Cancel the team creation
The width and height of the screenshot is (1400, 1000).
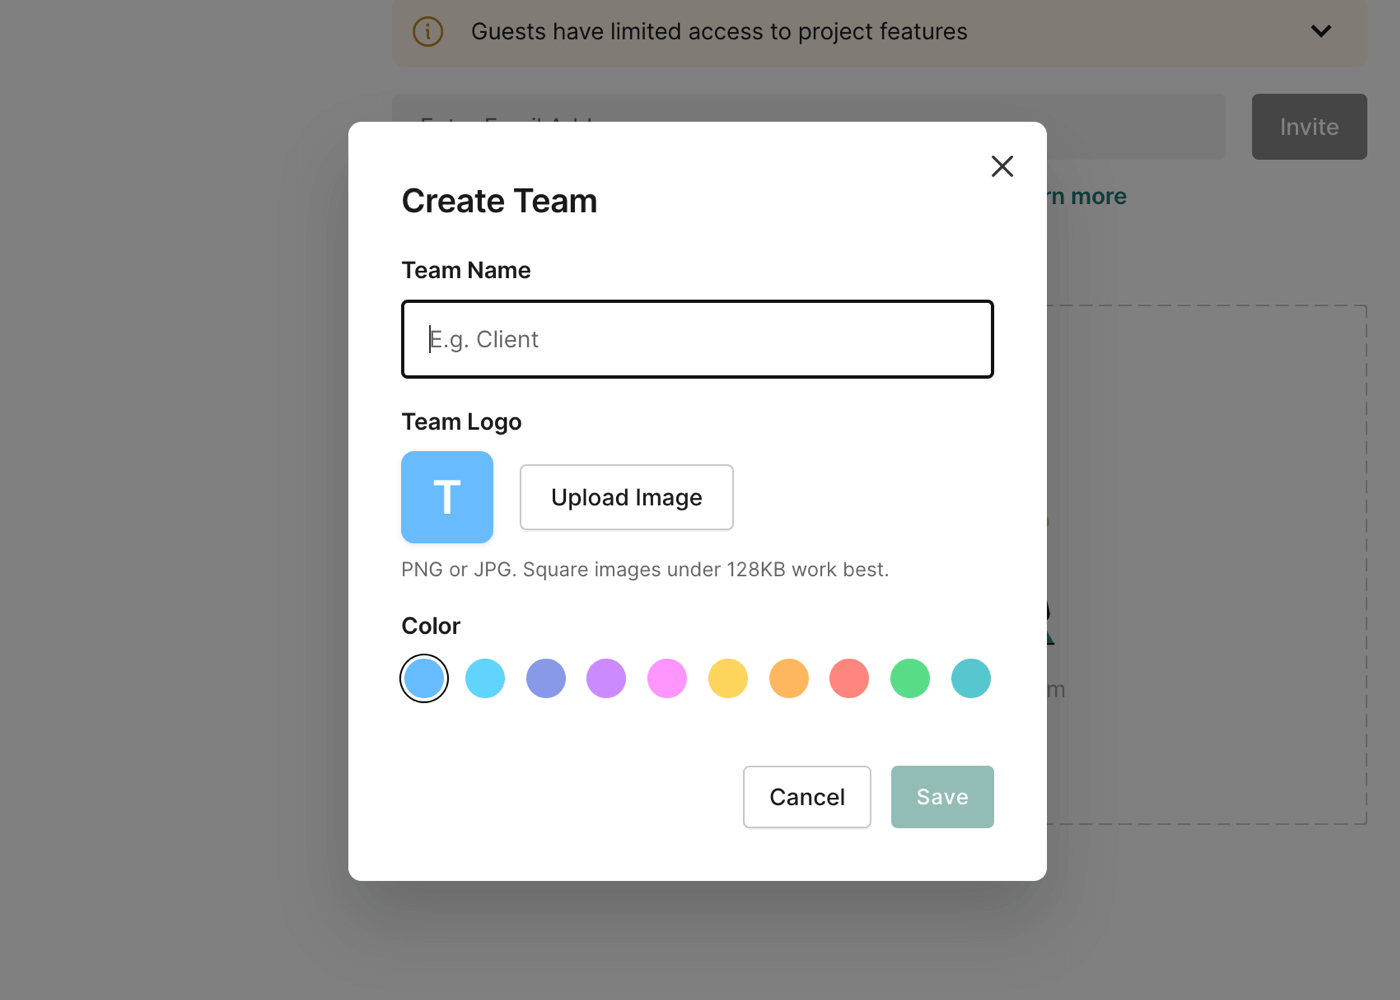point(807,797)
